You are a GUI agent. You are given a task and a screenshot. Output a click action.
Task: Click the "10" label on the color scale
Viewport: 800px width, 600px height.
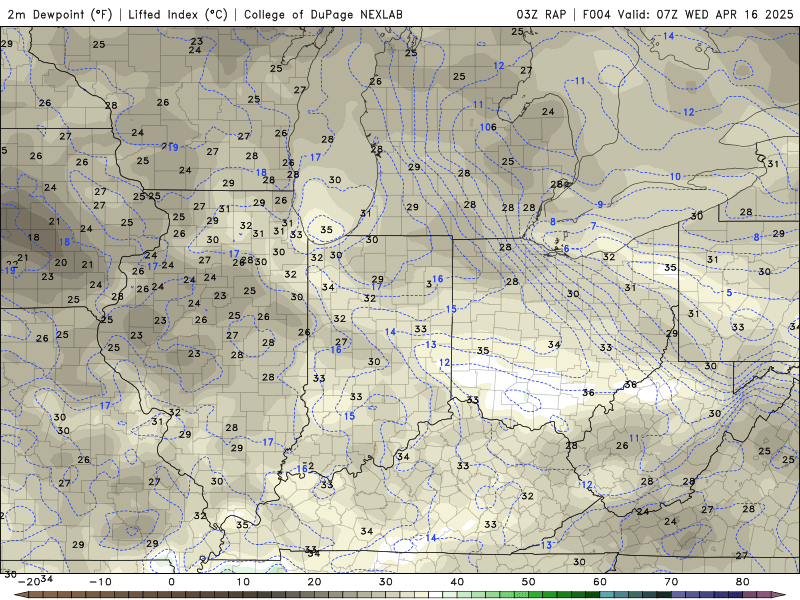243,582
